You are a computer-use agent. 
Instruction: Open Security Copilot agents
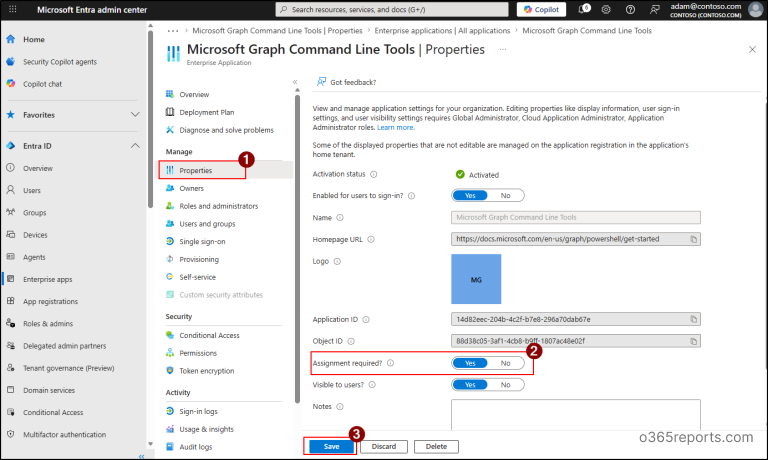(x=60, y=62)
